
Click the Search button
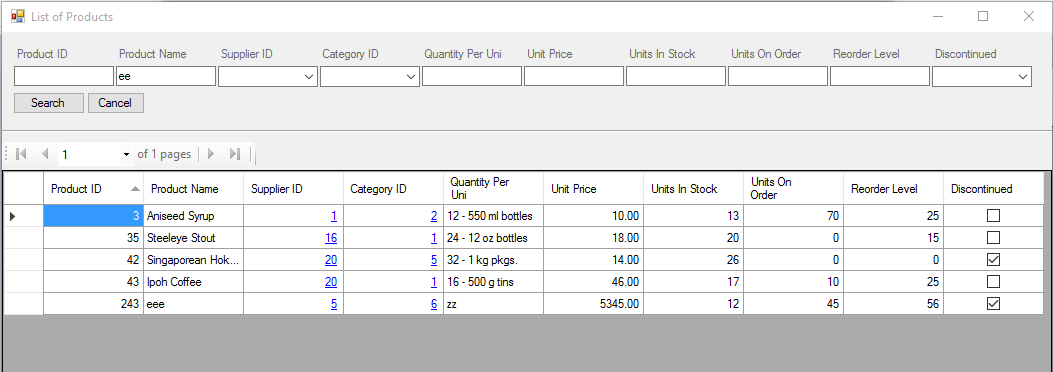click(x=48, y=103)
